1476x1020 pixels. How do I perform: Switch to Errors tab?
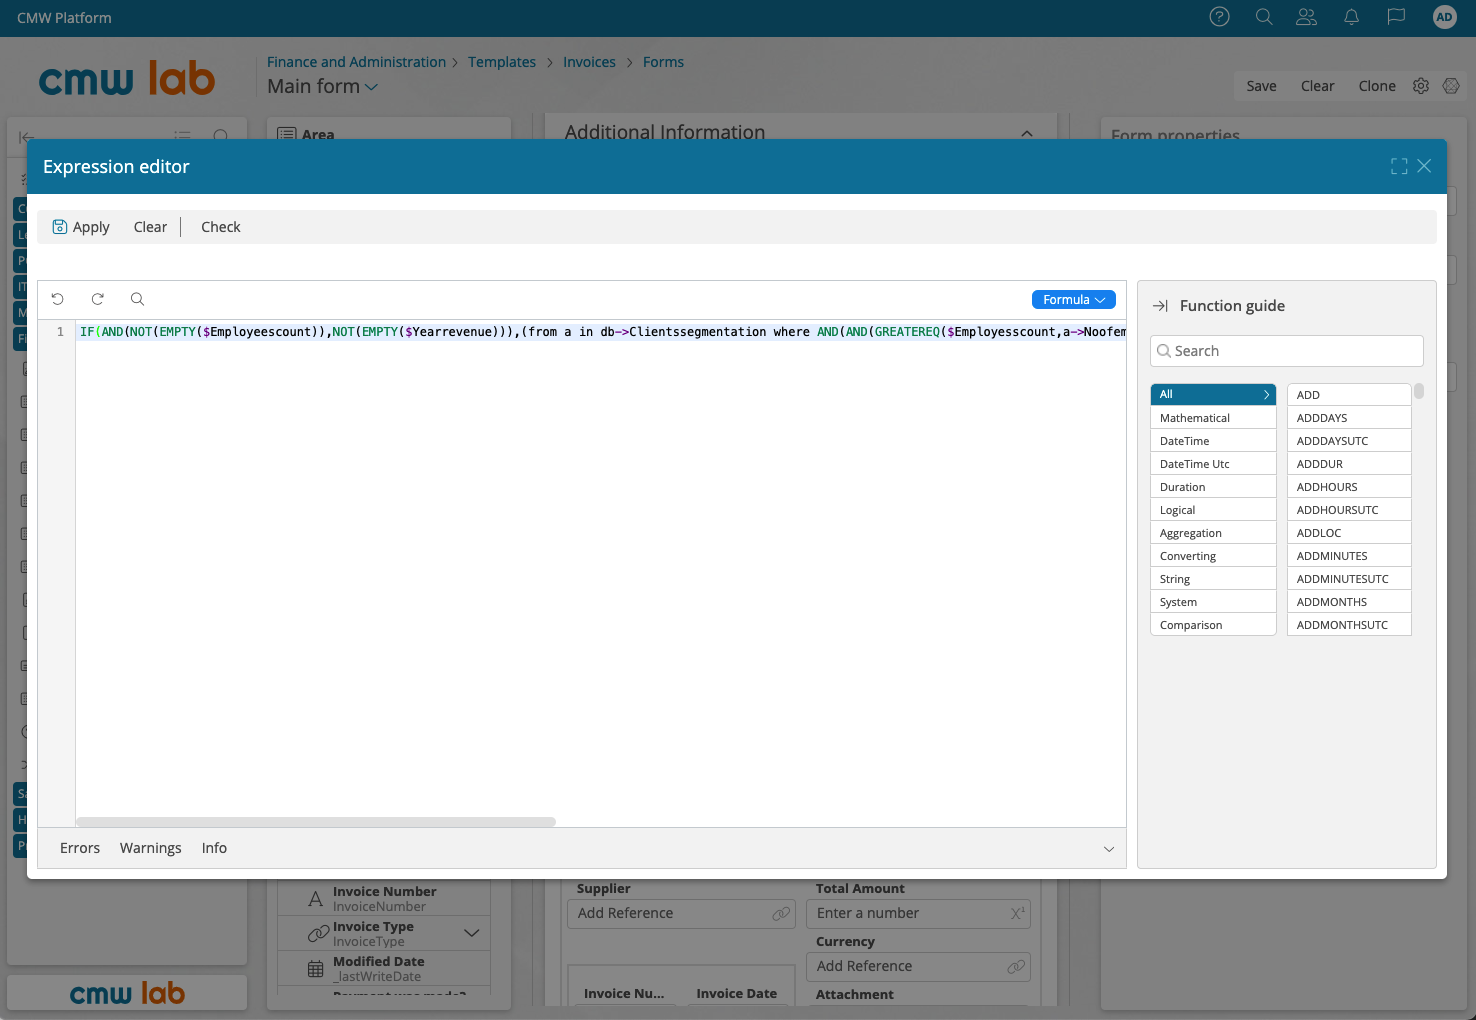tap(80, 848)
